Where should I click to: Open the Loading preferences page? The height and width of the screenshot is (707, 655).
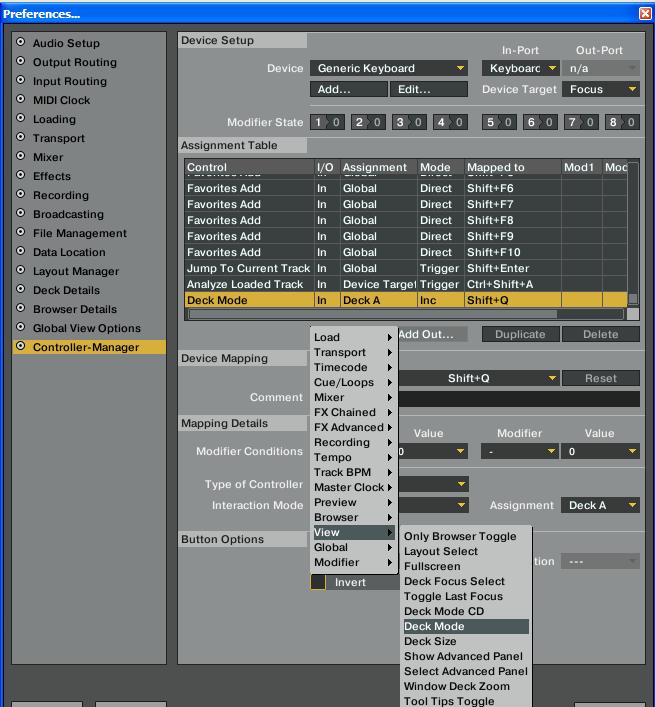54,119
